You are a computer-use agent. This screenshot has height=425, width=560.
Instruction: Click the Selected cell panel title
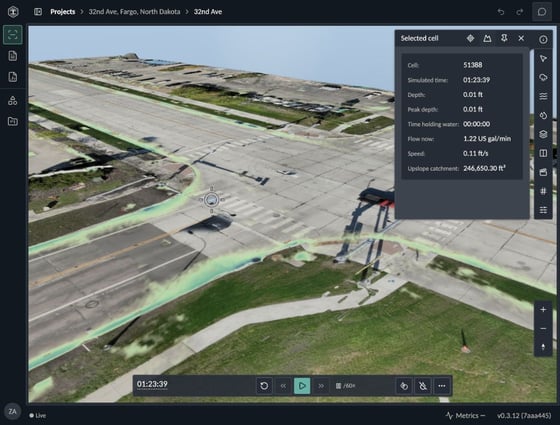419,38
